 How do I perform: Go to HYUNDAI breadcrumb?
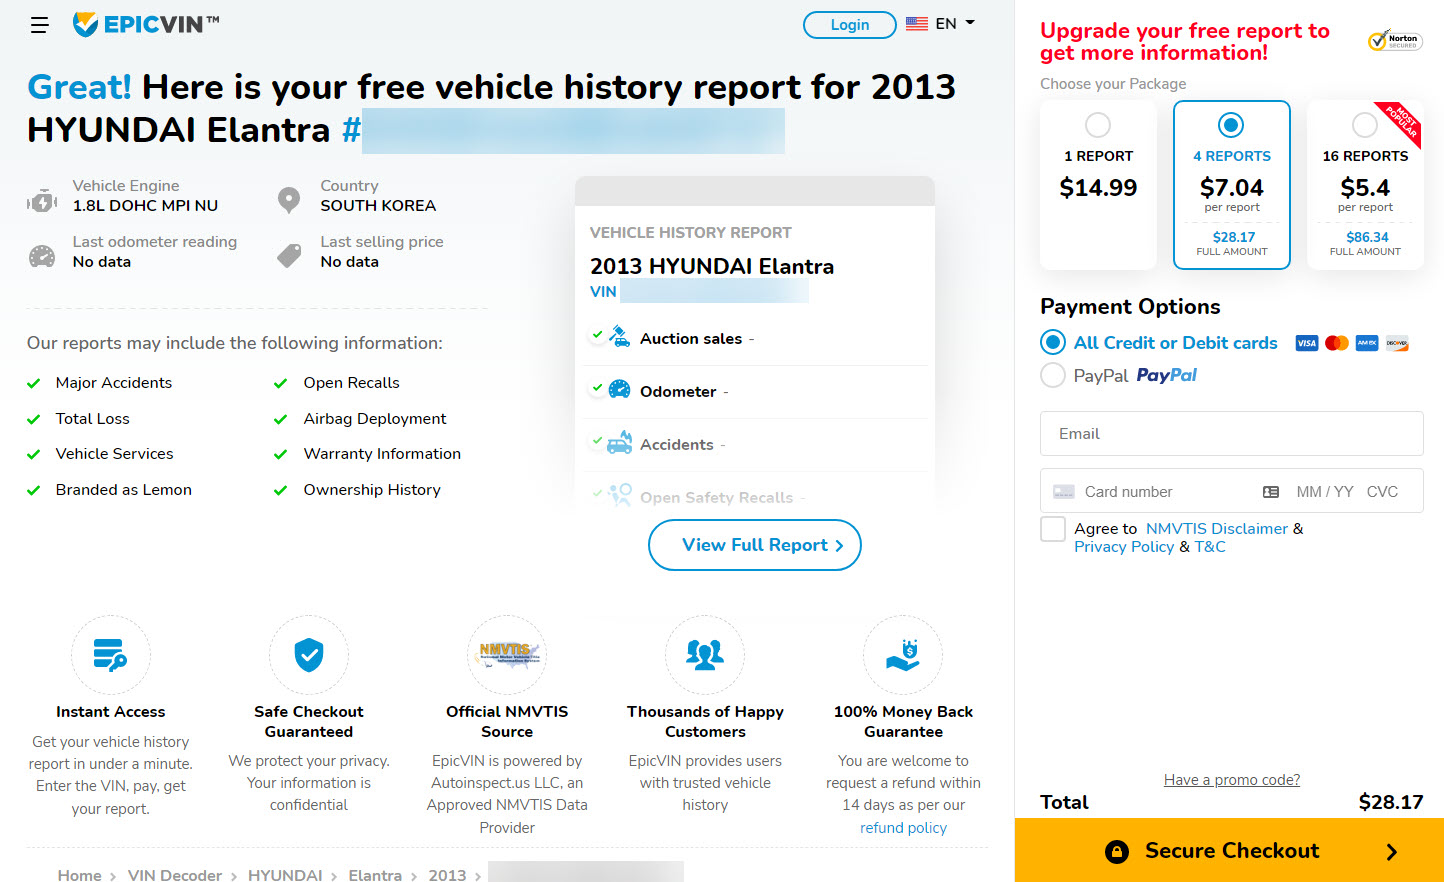[285, 875]
